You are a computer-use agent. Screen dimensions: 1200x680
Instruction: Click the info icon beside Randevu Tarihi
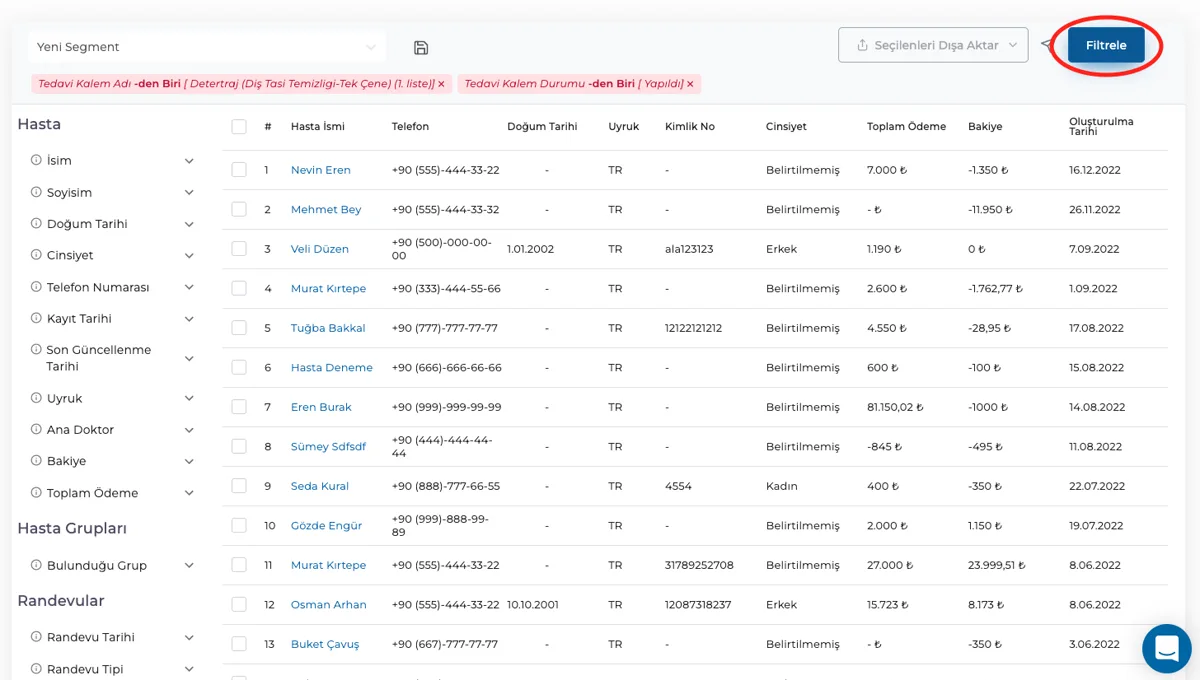coord(36,637)
